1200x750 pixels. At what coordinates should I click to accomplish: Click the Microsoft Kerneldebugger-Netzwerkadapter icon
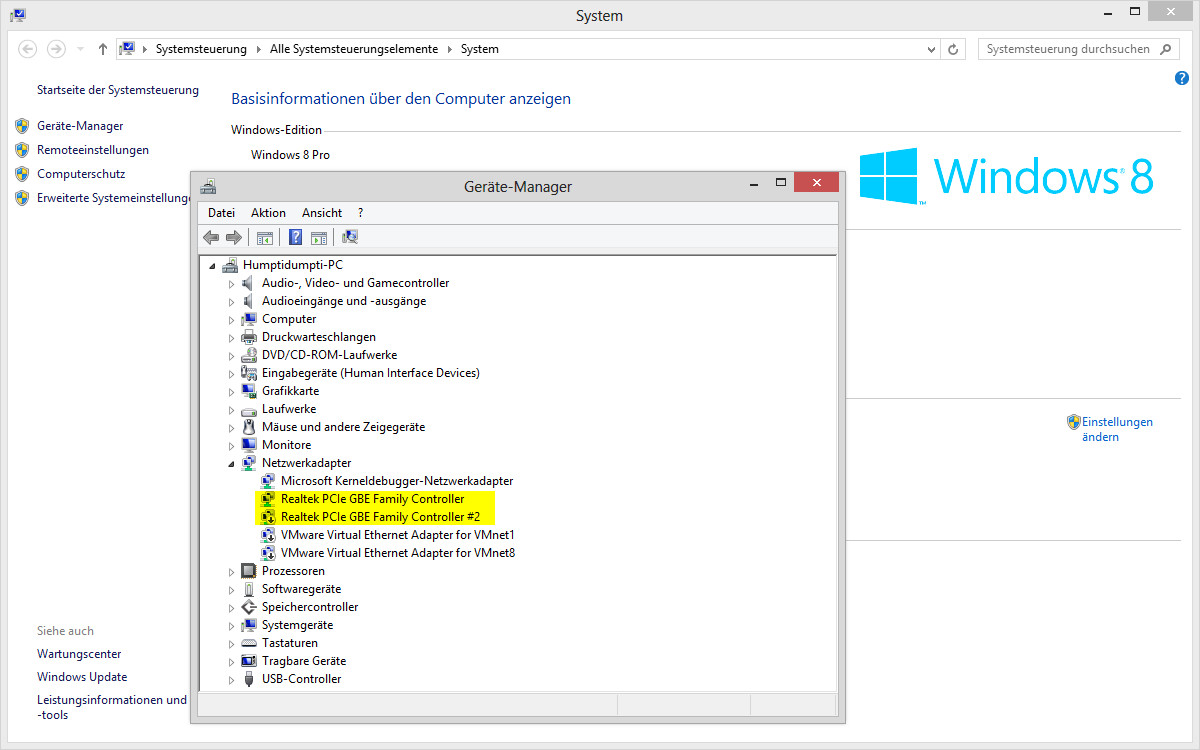click(268, 481)
